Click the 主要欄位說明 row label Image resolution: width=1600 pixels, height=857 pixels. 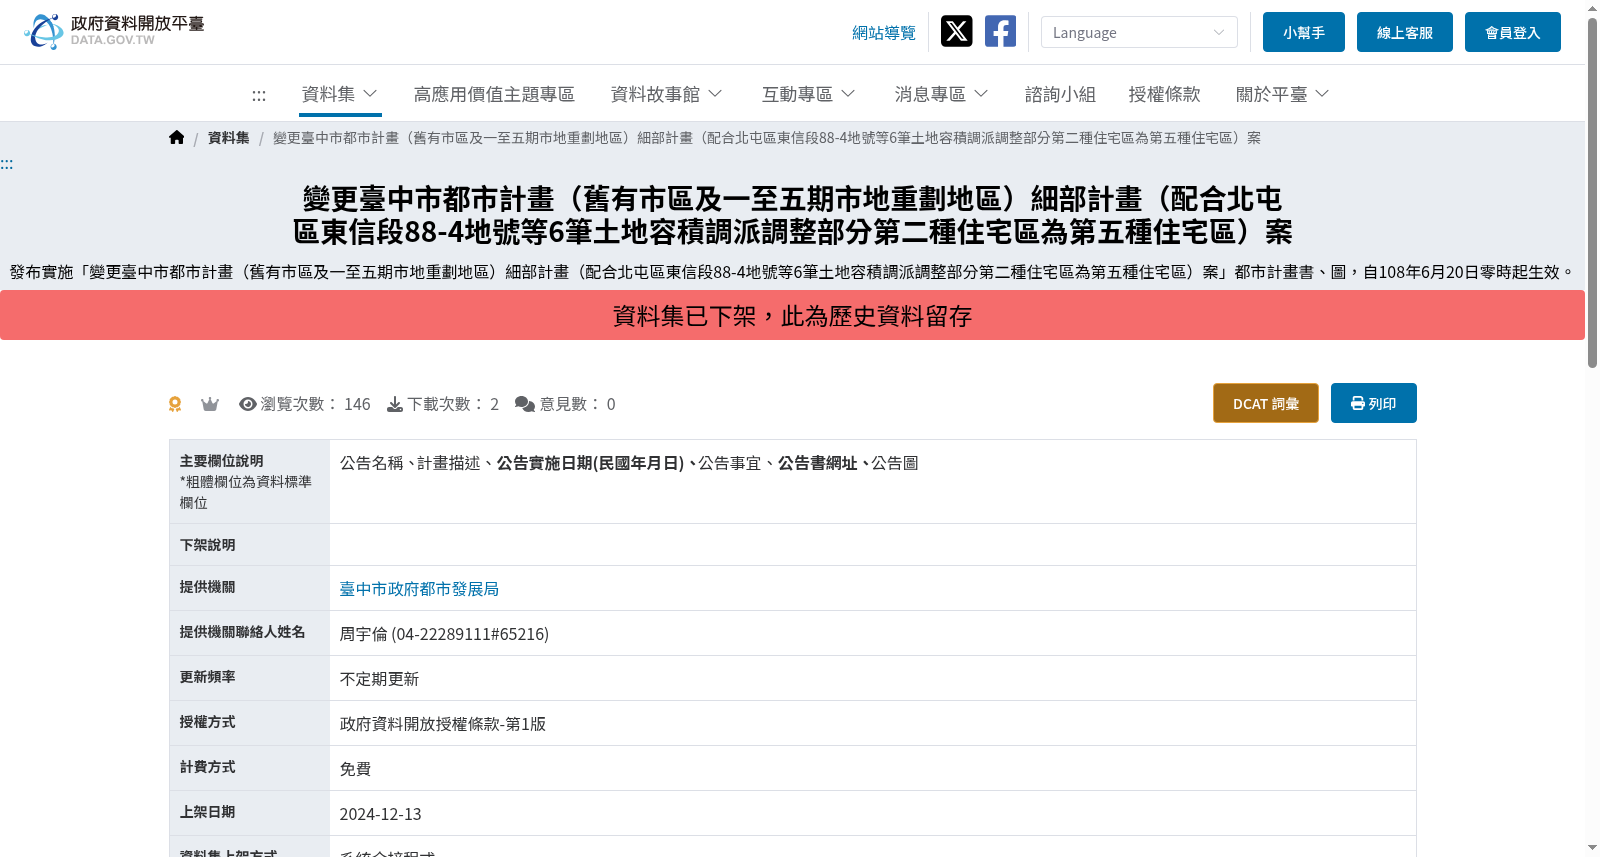(x=222, y=461)
